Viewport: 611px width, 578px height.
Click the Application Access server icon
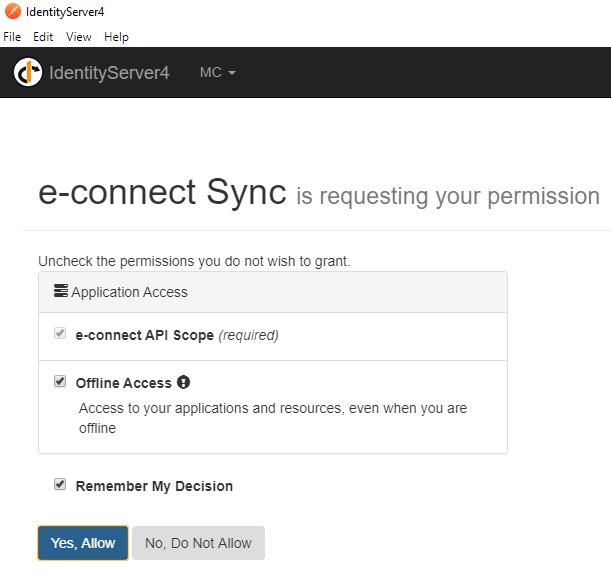(61, 291)
